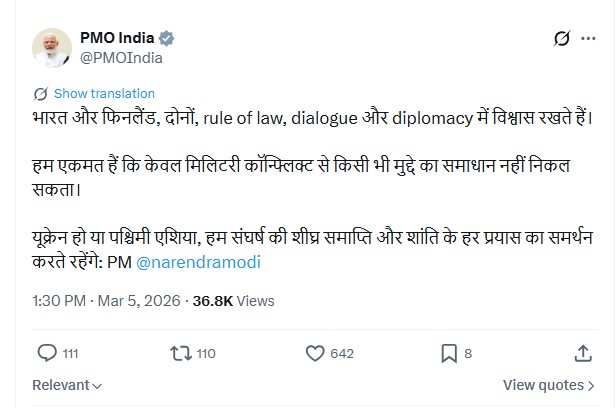Click the View quotes link

[544, 384]
